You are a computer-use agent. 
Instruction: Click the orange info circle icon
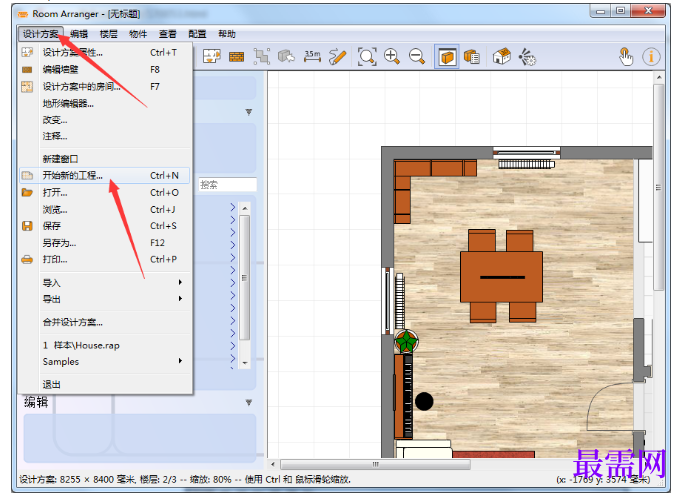click(x=651, y=57)
